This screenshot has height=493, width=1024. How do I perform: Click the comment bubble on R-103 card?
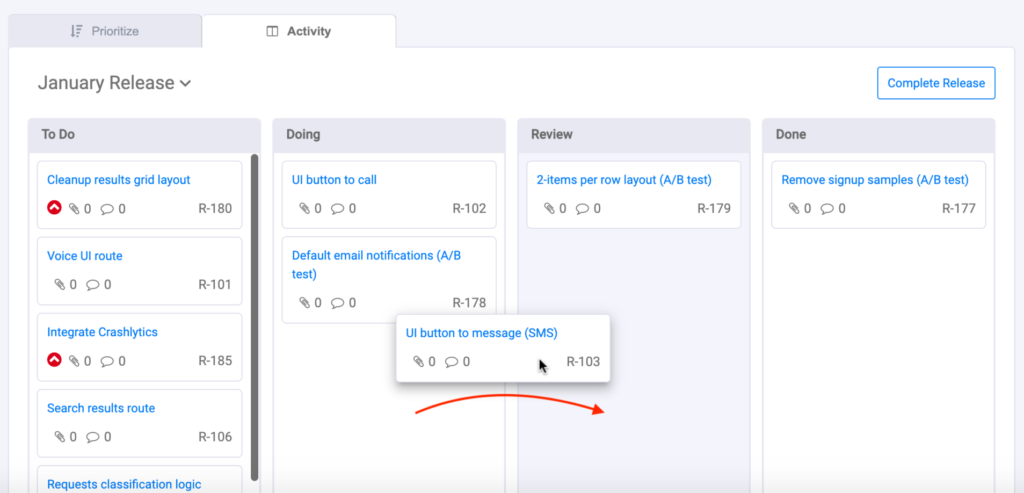click(452, 362)
